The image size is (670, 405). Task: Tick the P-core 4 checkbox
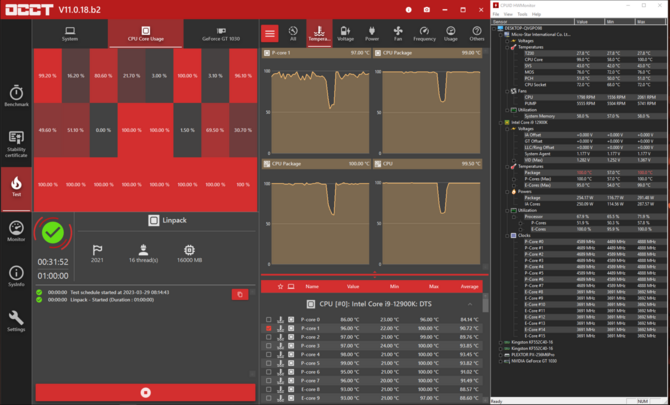268,355
